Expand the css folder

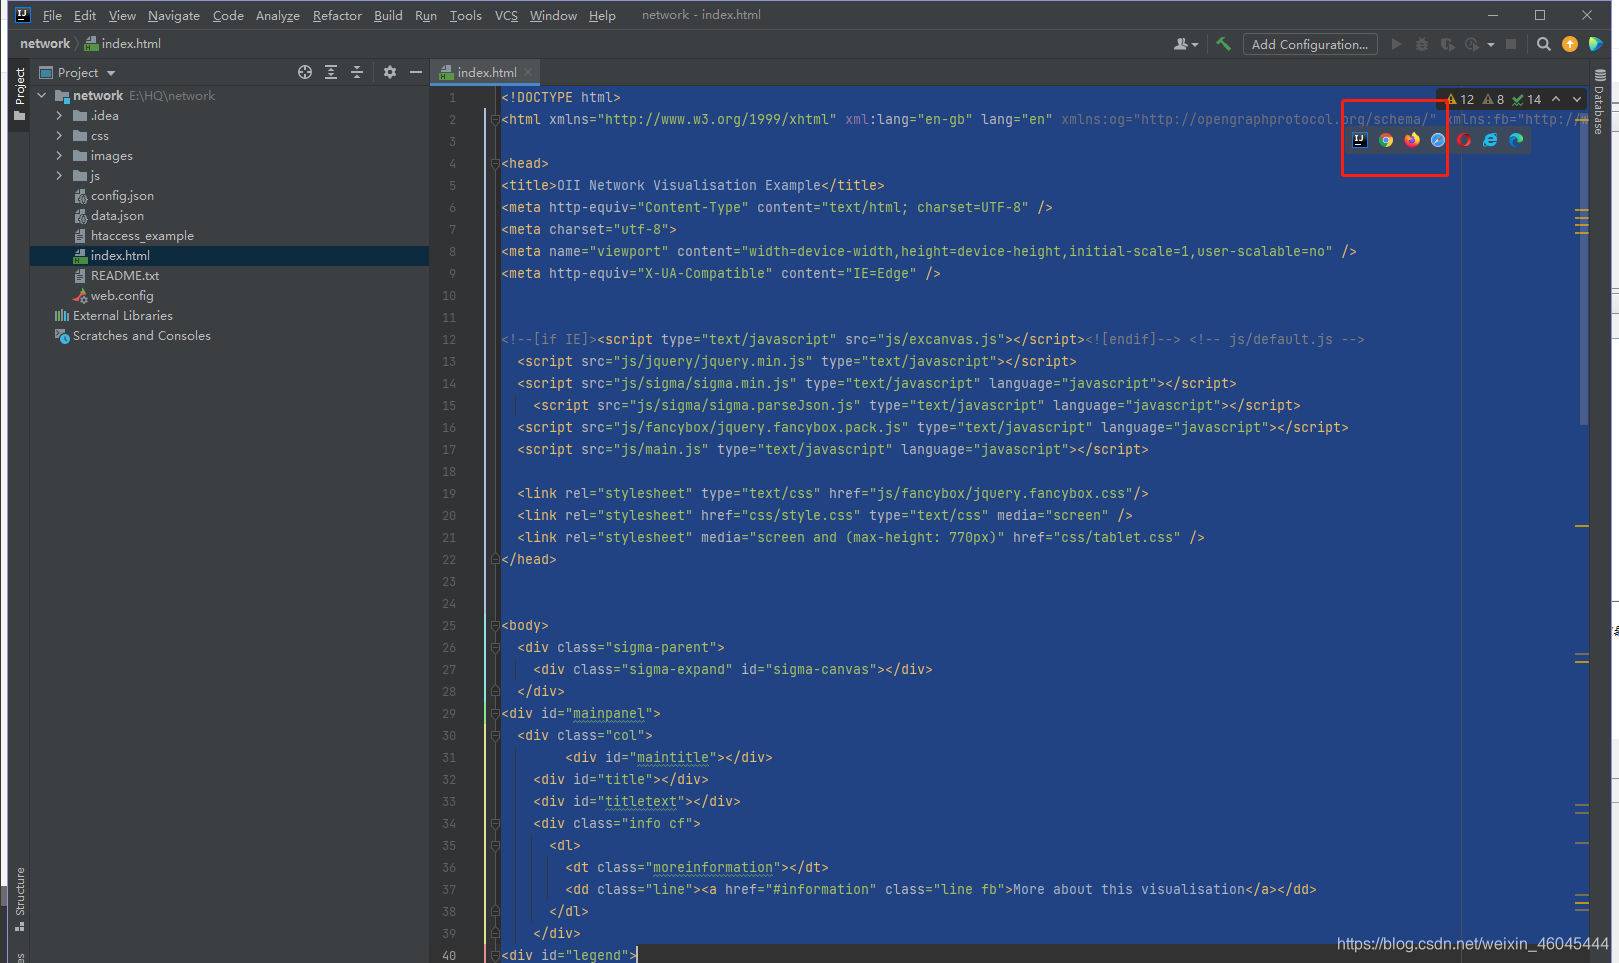59,136
